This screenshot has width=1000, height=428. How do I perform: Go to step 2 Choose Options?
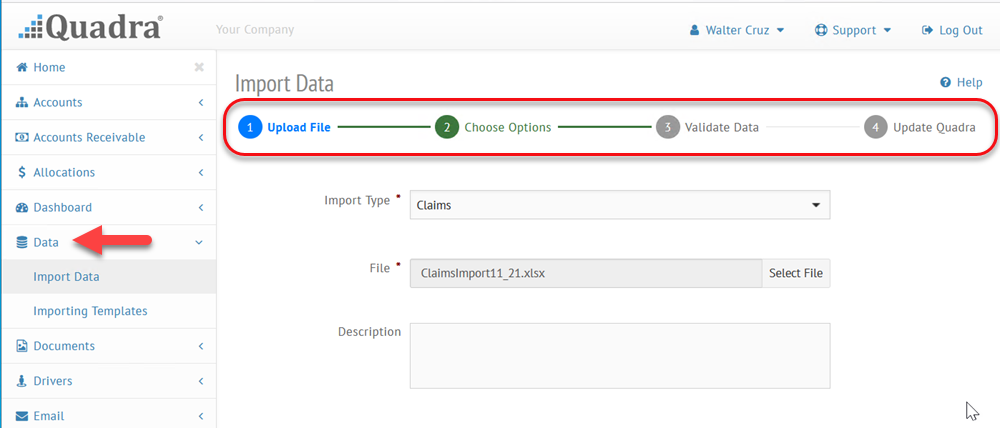pos(493,127)
